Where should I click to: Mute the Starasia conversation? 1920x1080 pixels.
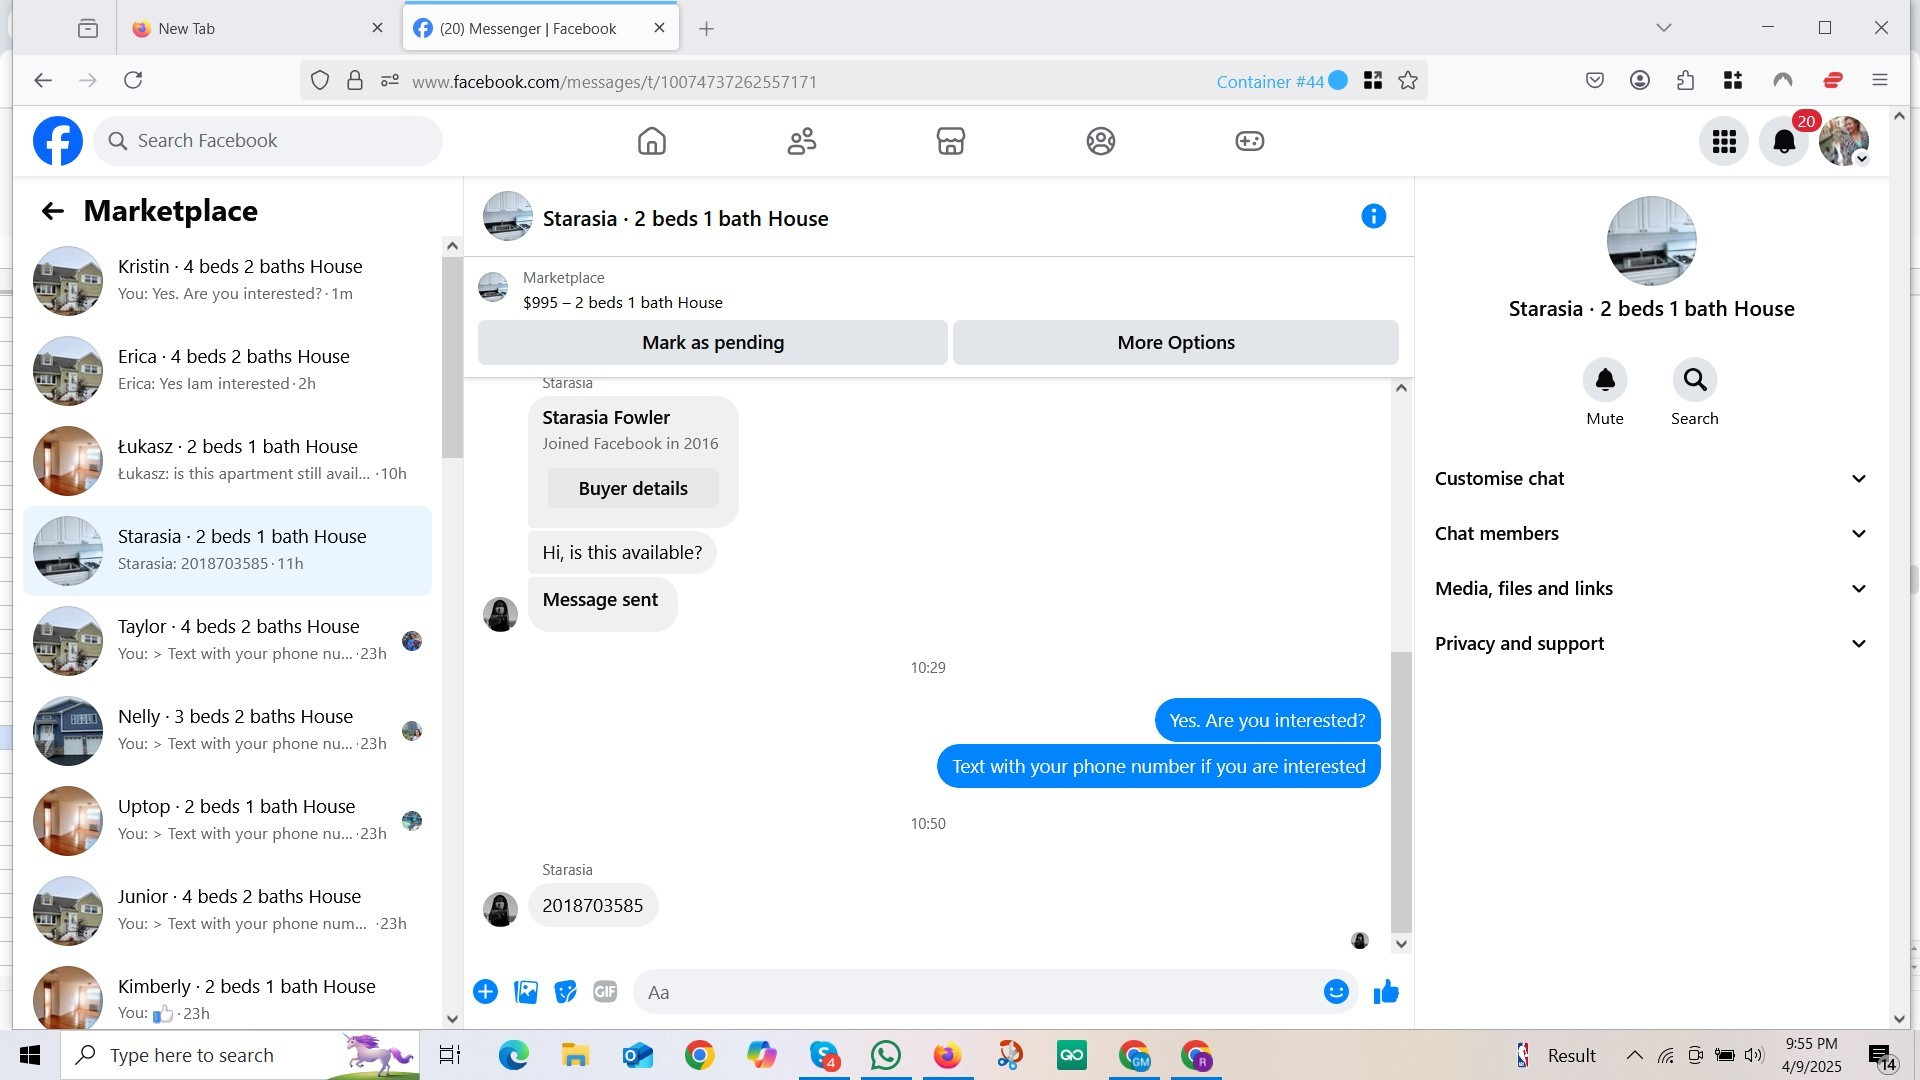[x=1604, y=380]
